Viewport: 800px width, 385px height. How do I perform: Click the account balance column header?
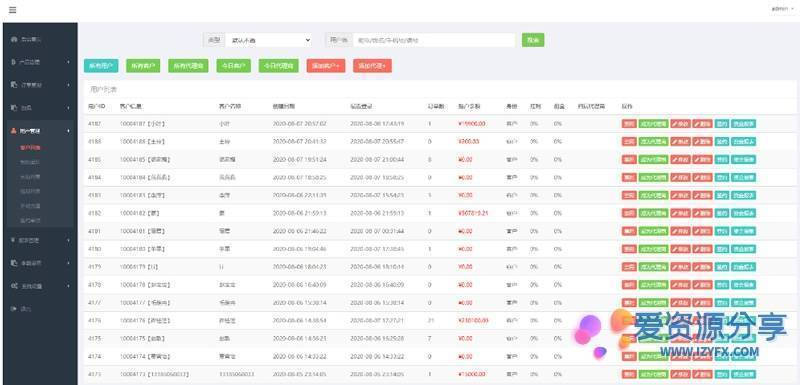coord(468,107)
